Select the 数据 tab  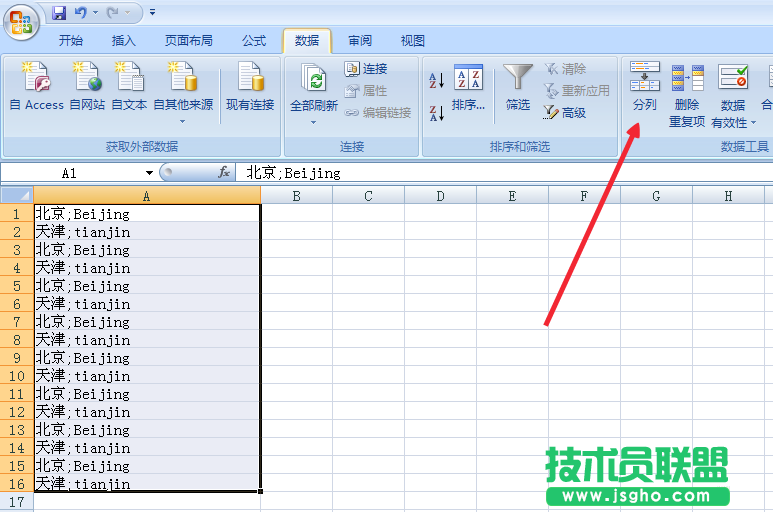[307, 41]
